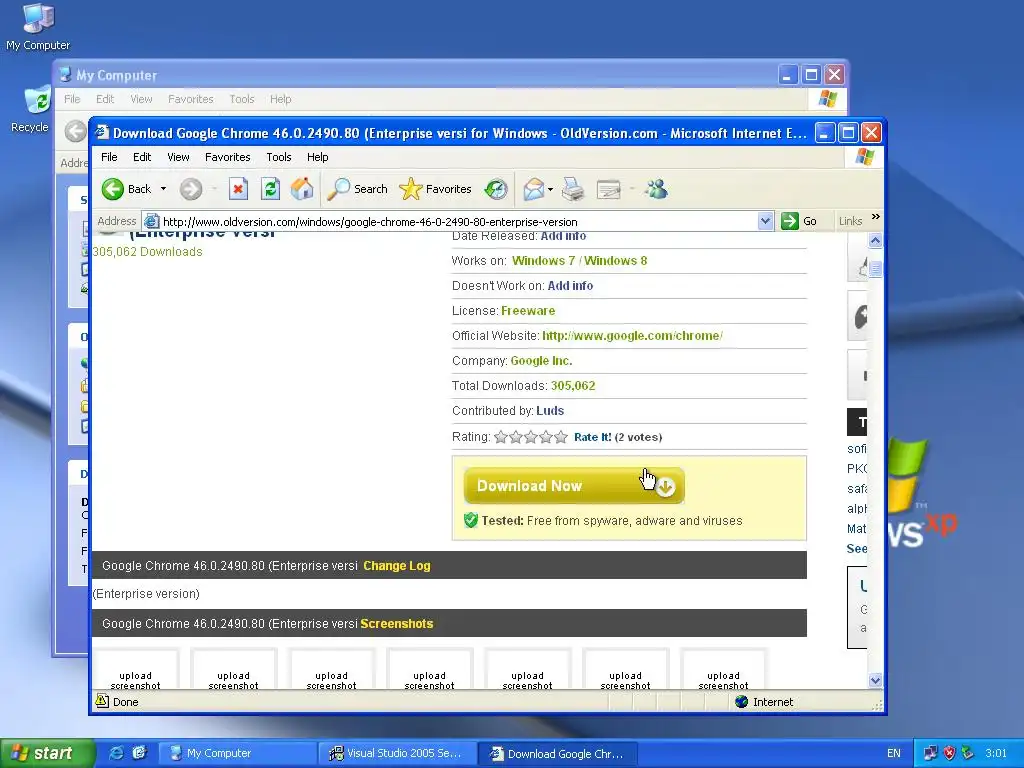Click the Internet zone globe in status bar
This screenshot has height=768, width=1024.
(x=741, y=702)
